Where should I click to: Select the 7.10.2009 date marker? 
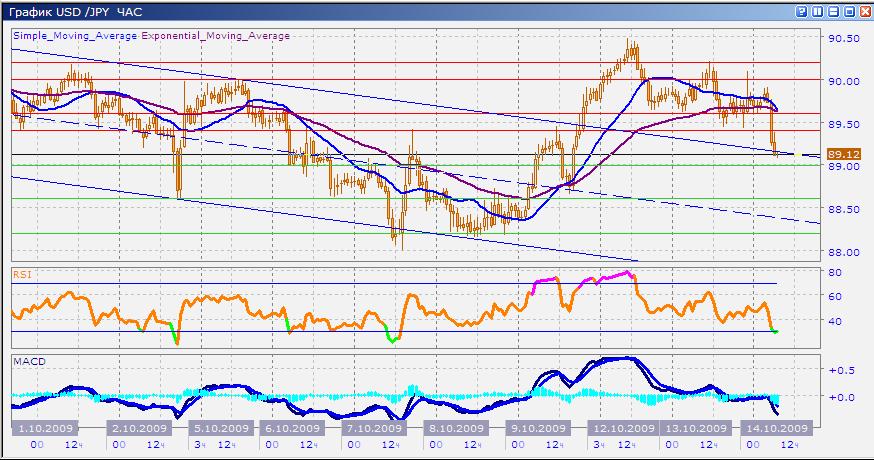(x=373, y=428)
